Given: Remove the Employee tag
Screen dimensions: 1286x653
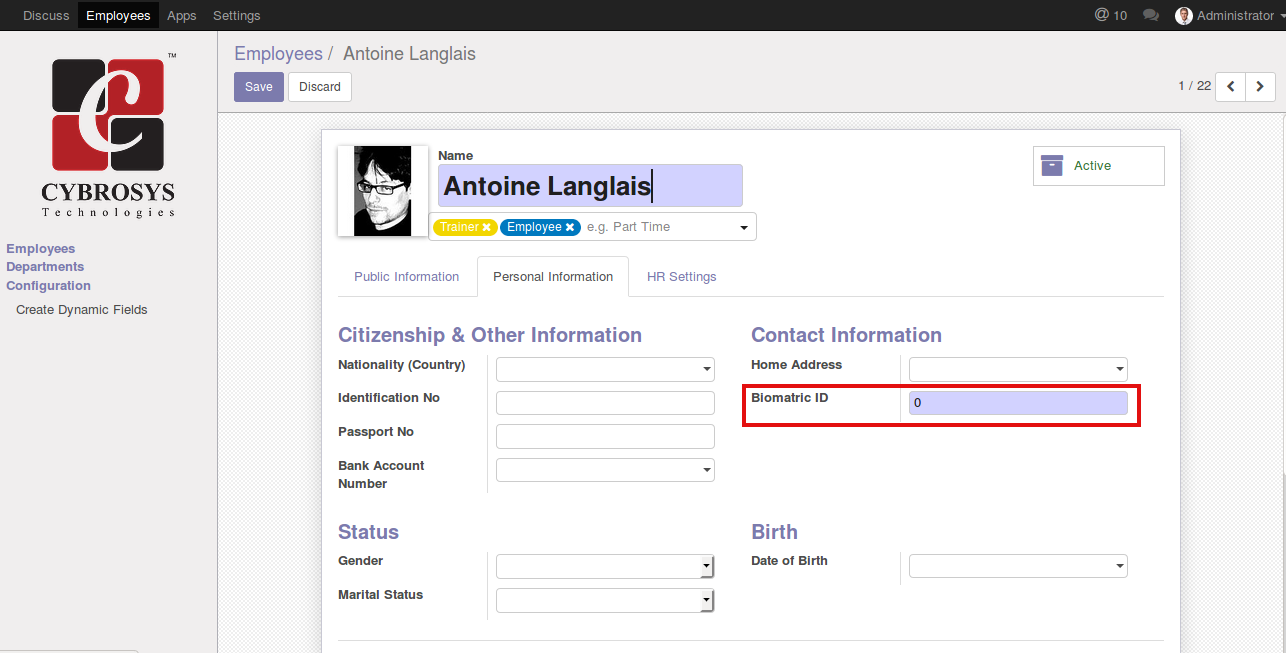Looking at the screenshot, I should pos(570,227).
